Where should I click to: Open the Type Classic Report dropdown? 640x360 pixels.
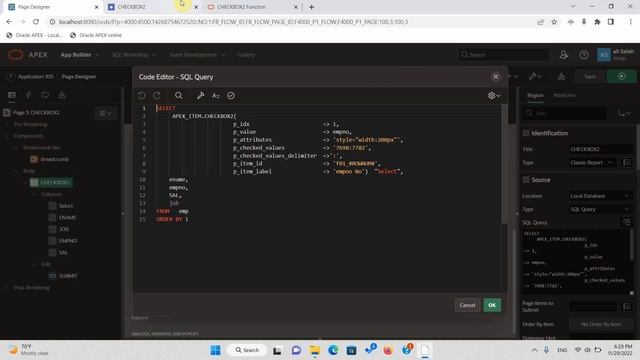pyautogui.click(x=592, y=162)
